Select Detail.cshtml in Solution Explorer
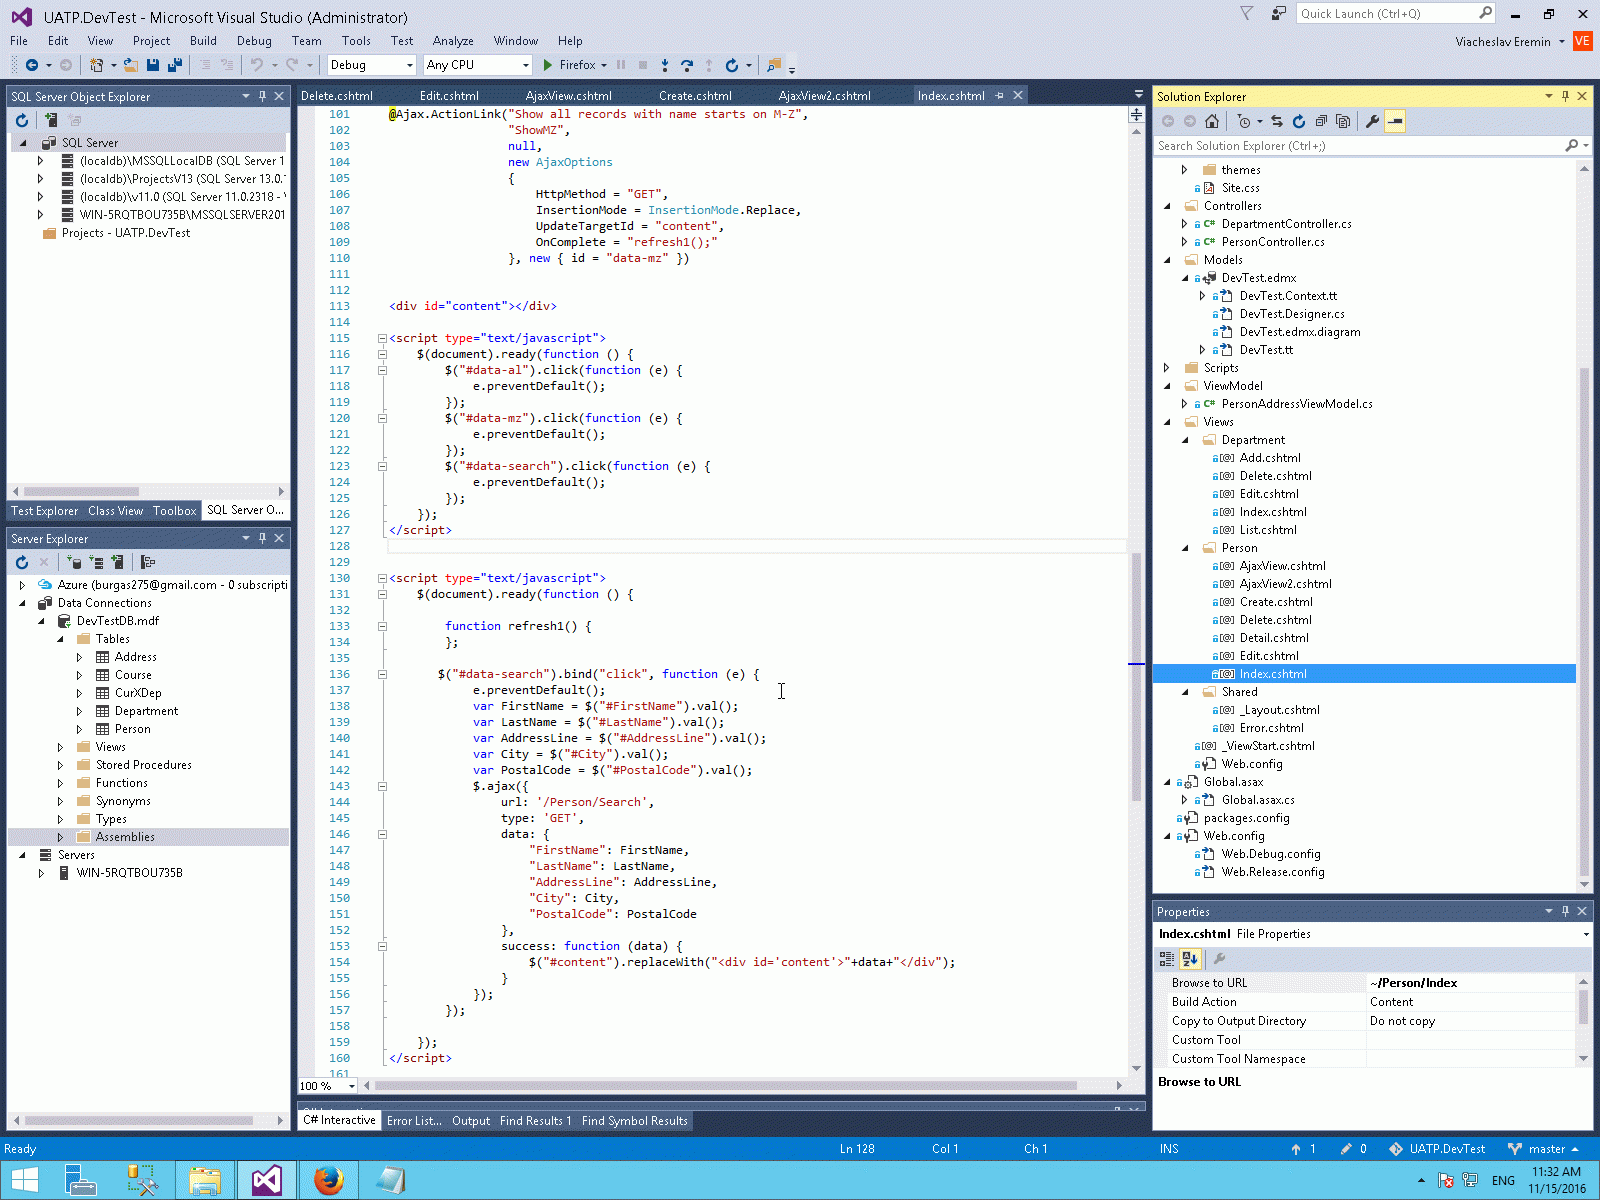 click(1273, 638)
